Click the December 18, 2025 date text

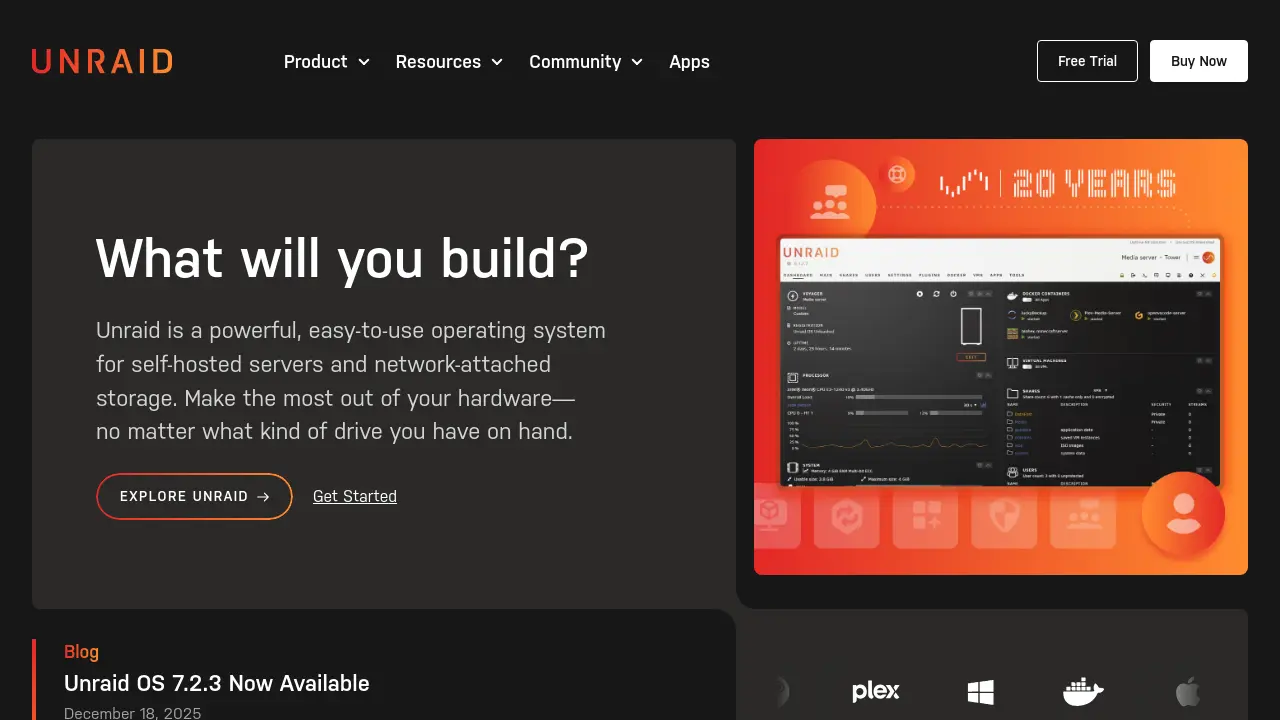click(132, 713)
